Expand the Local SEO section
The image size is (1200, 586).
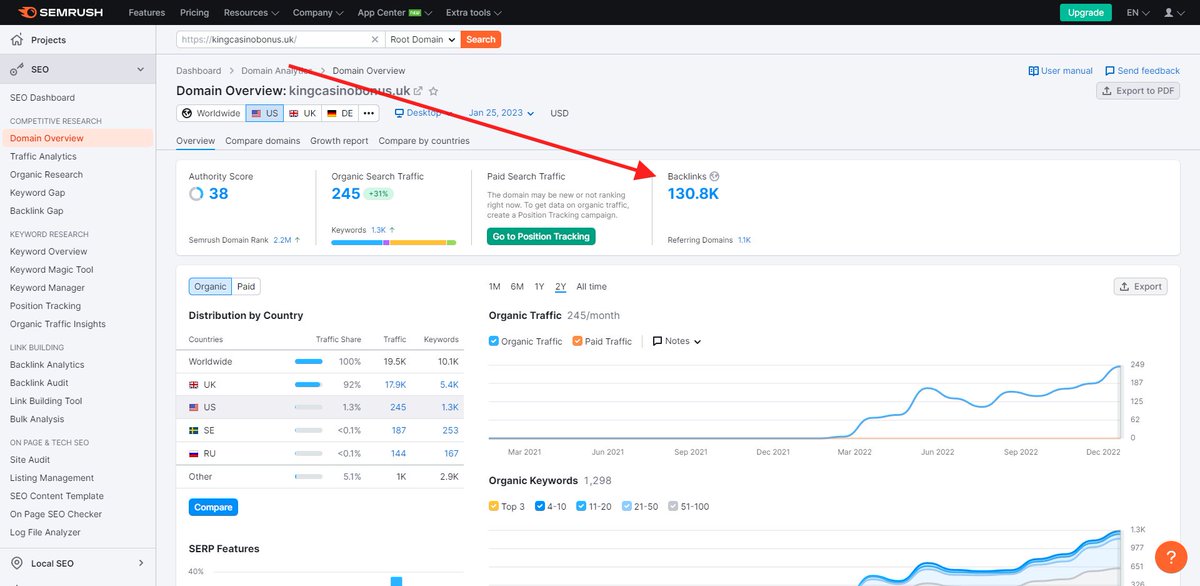point(140,563)
